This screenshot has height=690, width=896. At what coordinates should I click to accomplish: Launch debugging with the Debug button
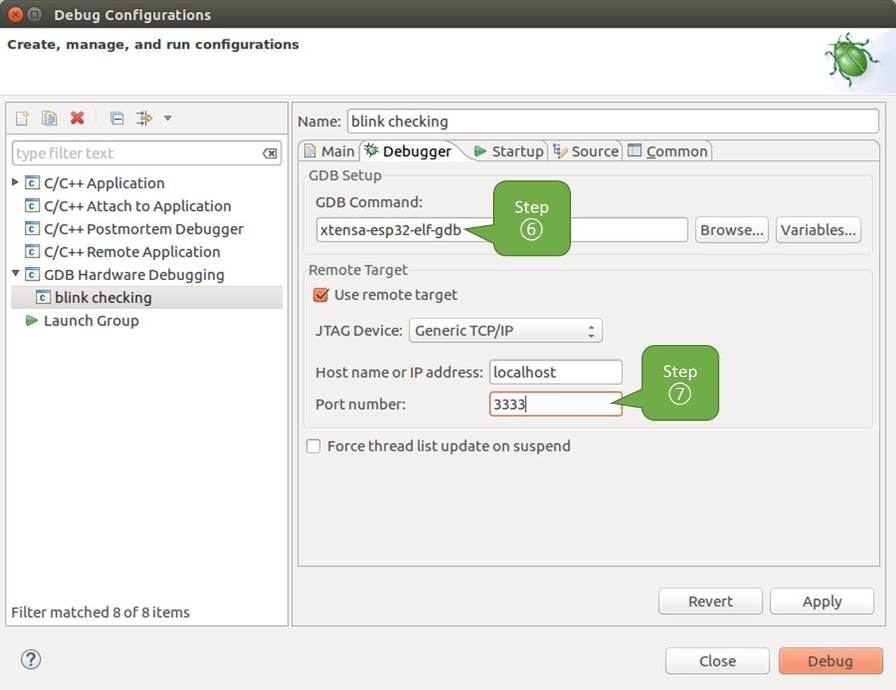(x=830, y=661)
